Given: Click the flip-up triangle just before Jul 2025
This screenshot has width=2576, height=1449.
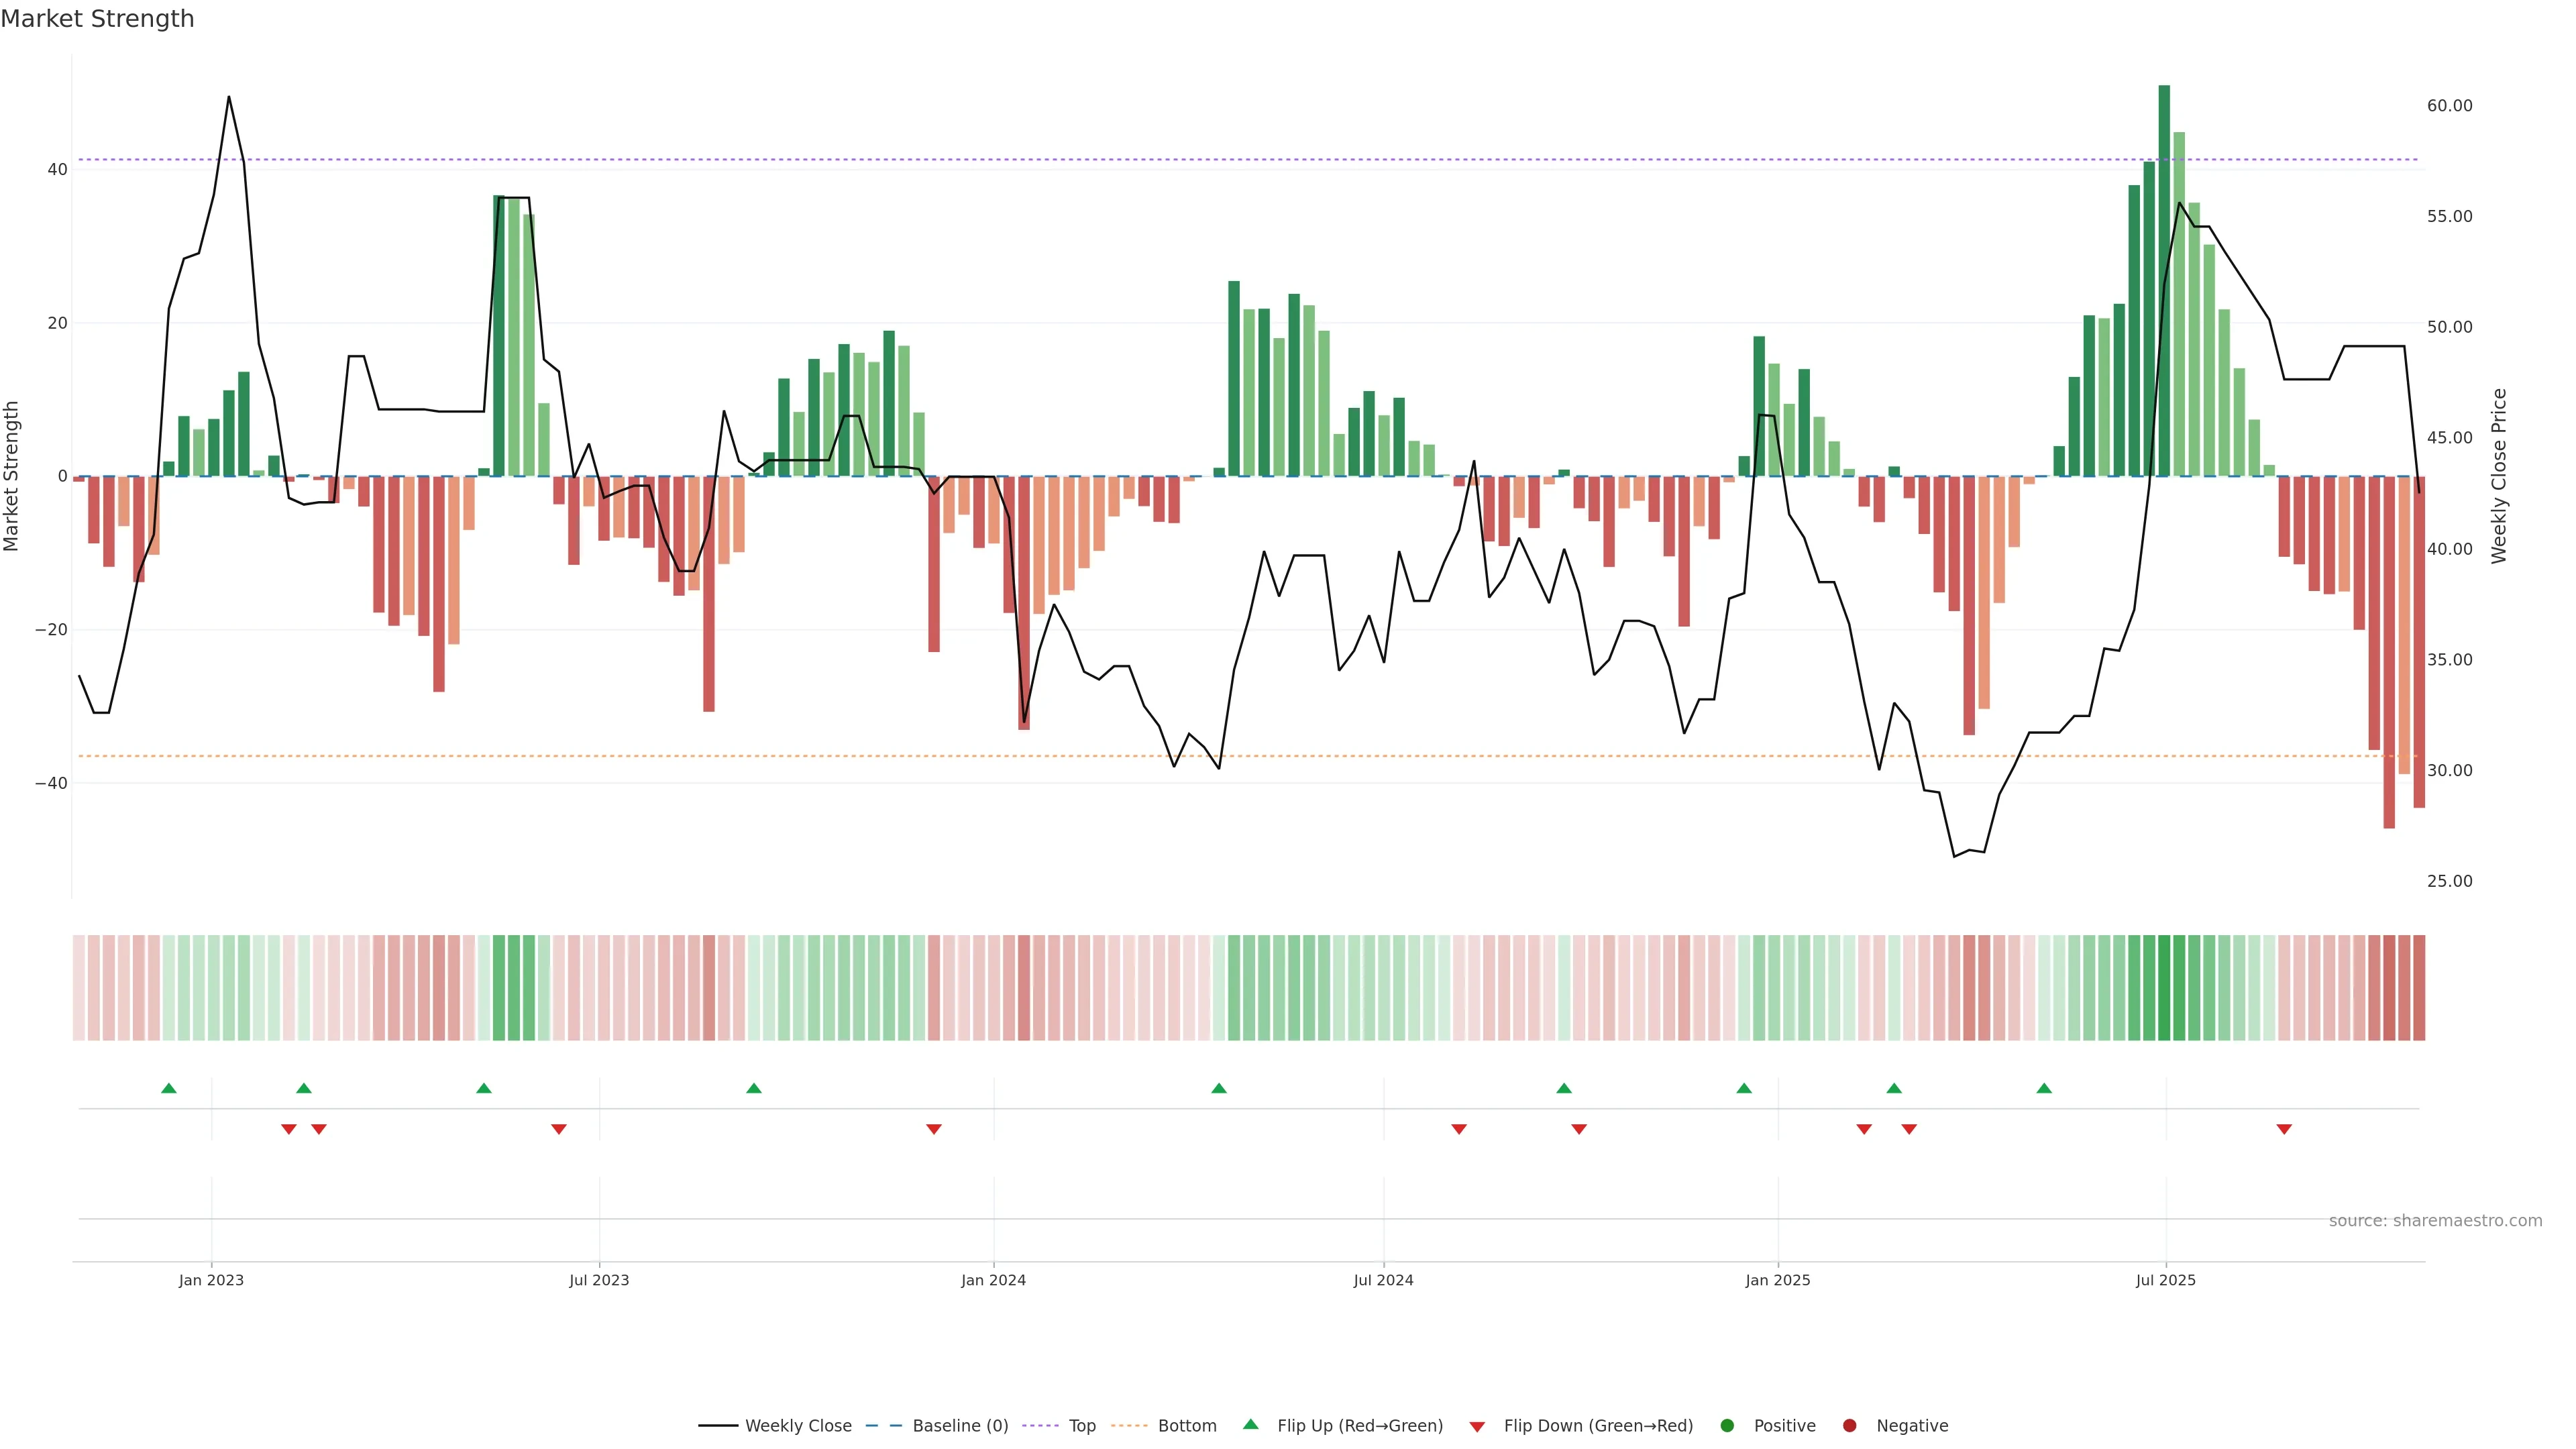Looking at the screenshot, I should tap(2044, 1088).
